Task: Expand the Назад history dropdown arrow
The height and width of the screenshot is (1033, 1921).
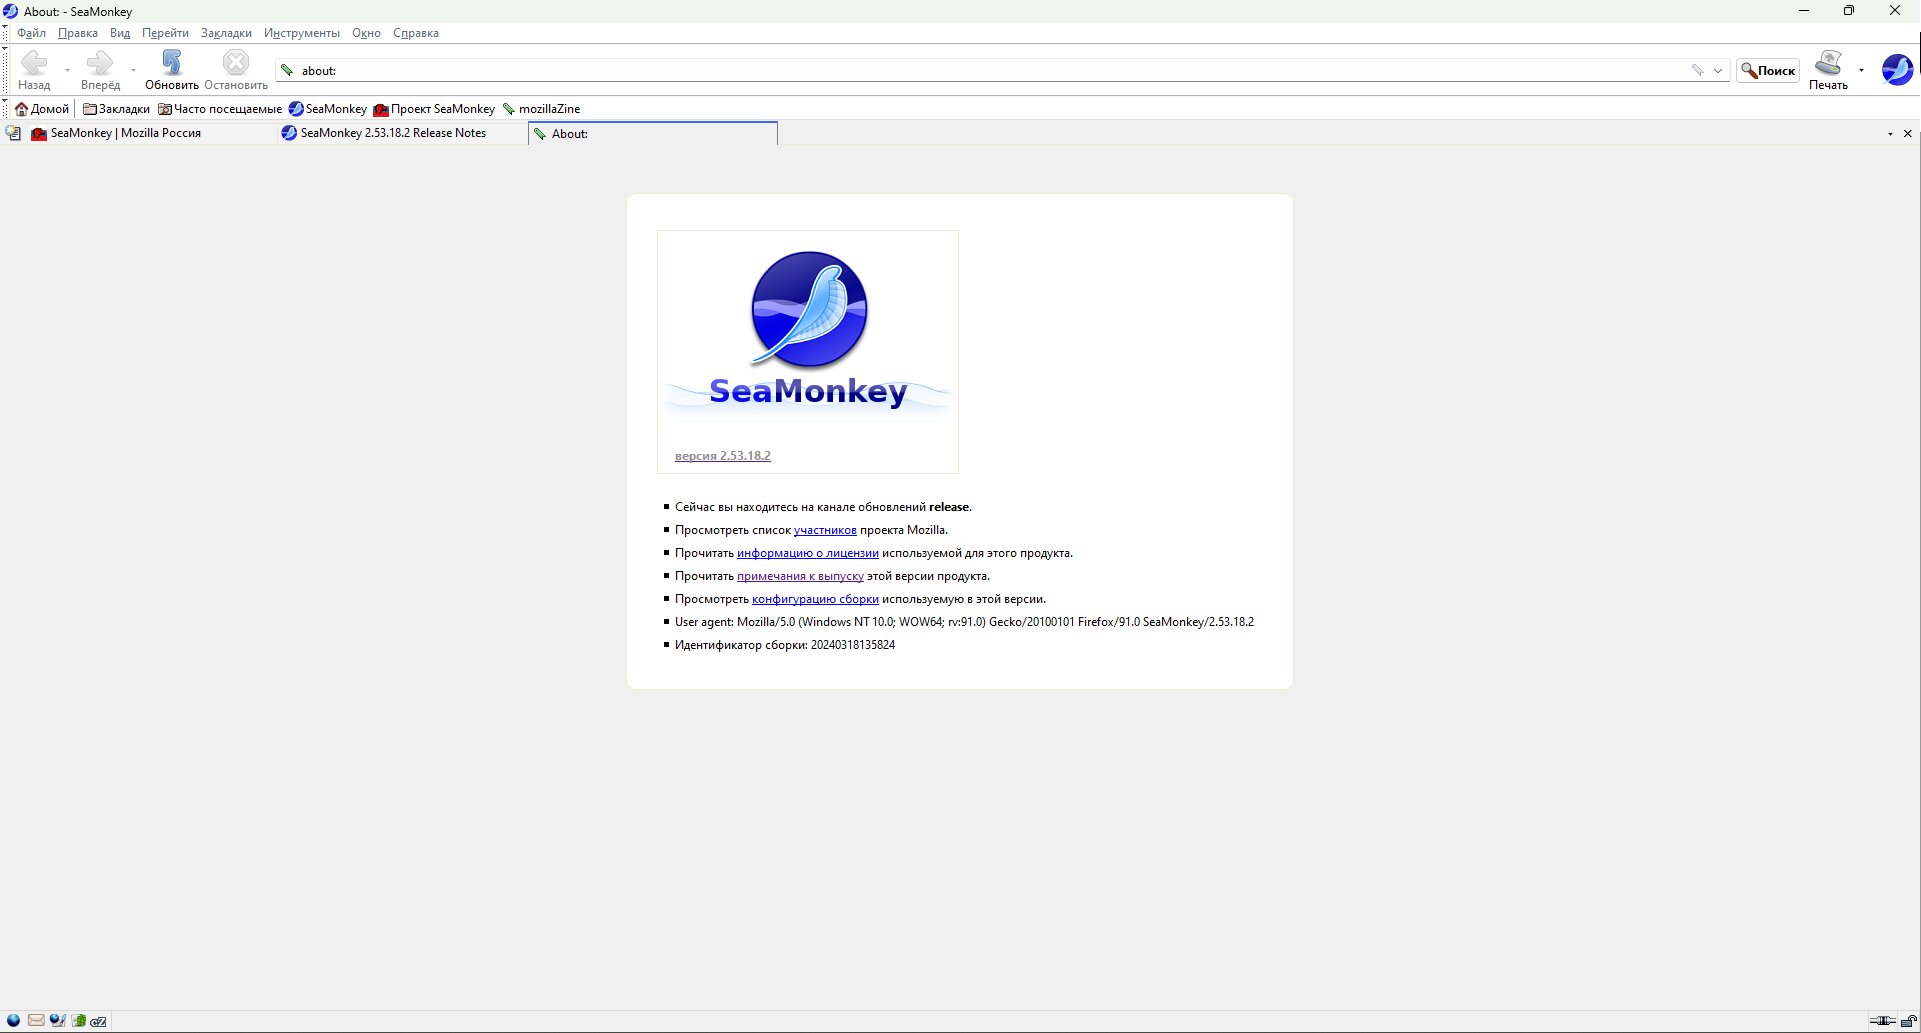Action: (67, 70)
